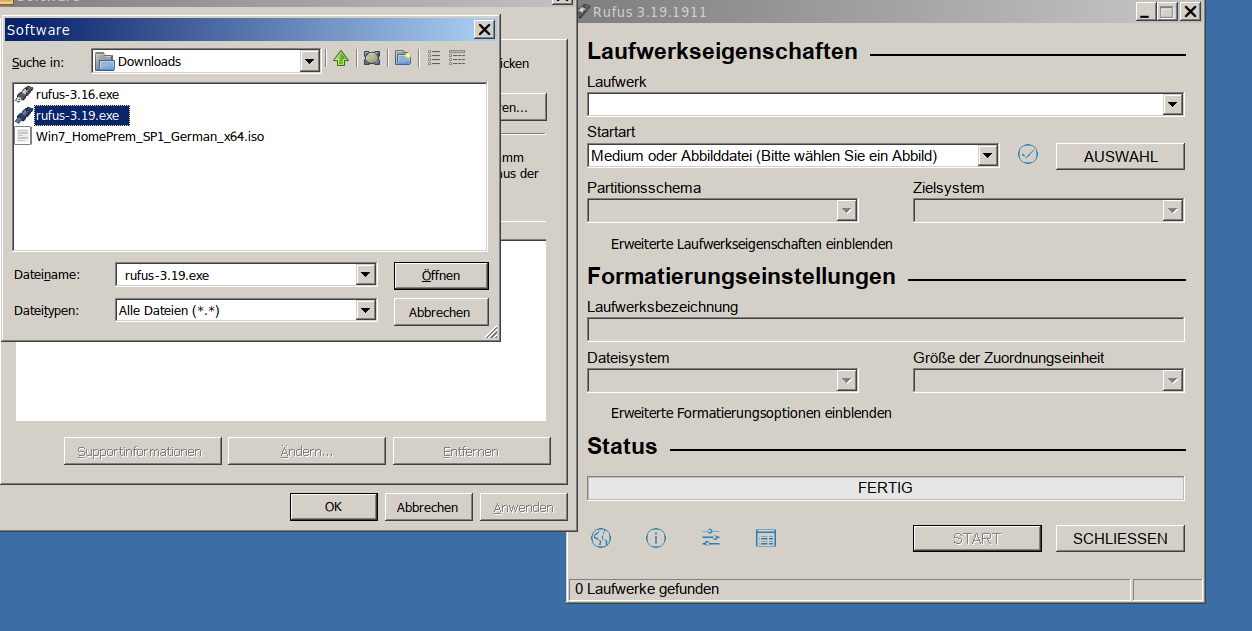Open Rufus language globe icon
This screenshot has width=1252, height=631.
[601, 538]
